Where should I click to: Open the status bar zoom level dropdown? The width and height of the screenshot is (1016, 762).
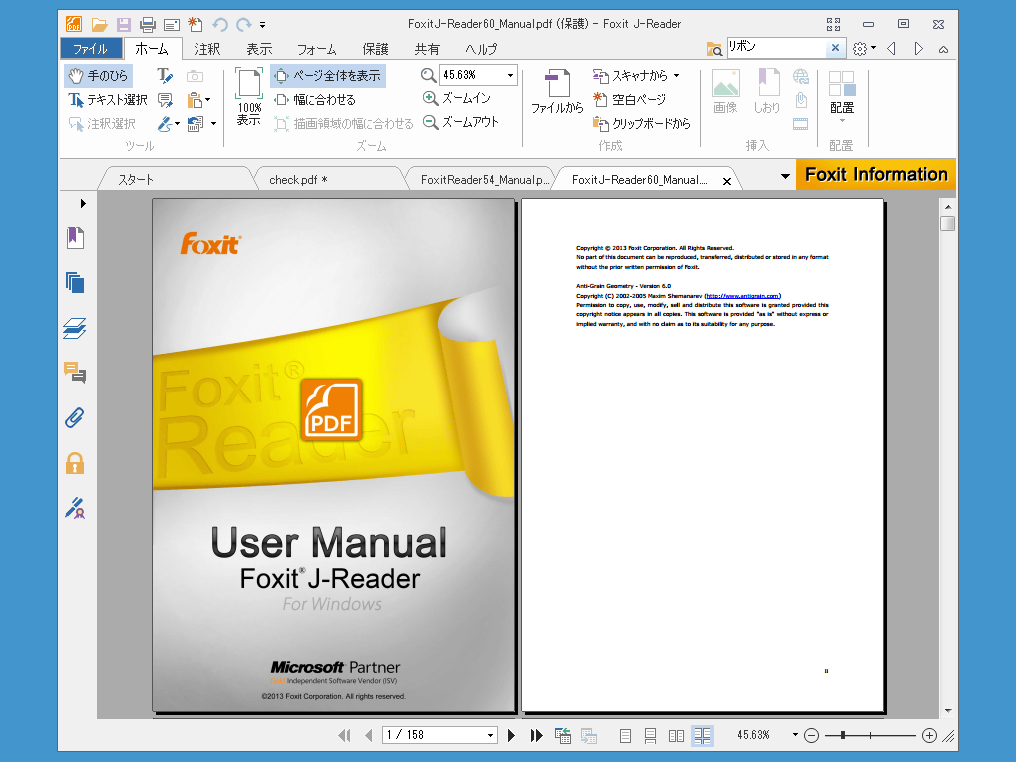pos(795,735)
